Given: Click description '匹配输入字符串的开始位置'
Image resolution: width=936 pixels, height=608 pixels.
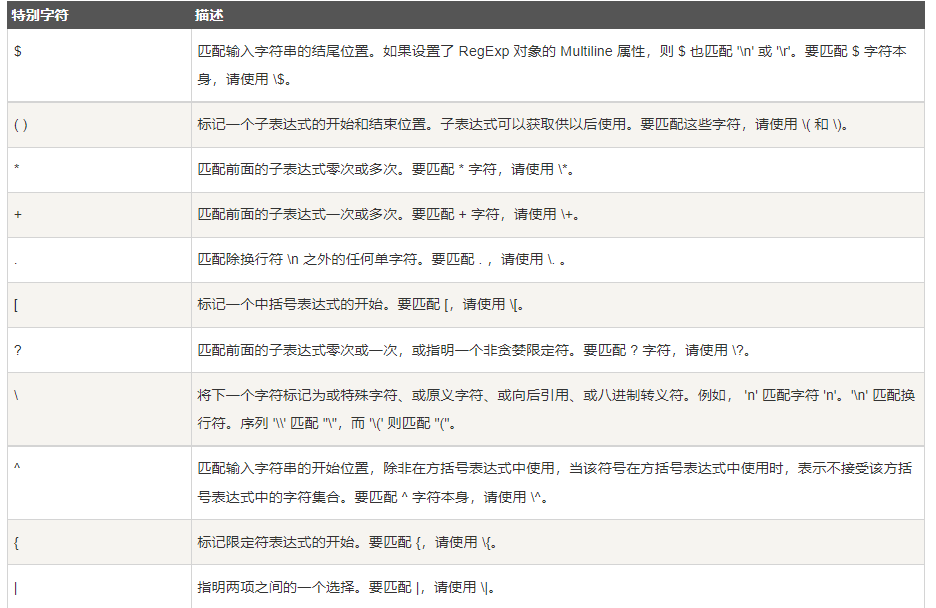Looking at the screenshot, I should [x=558, y=482].
